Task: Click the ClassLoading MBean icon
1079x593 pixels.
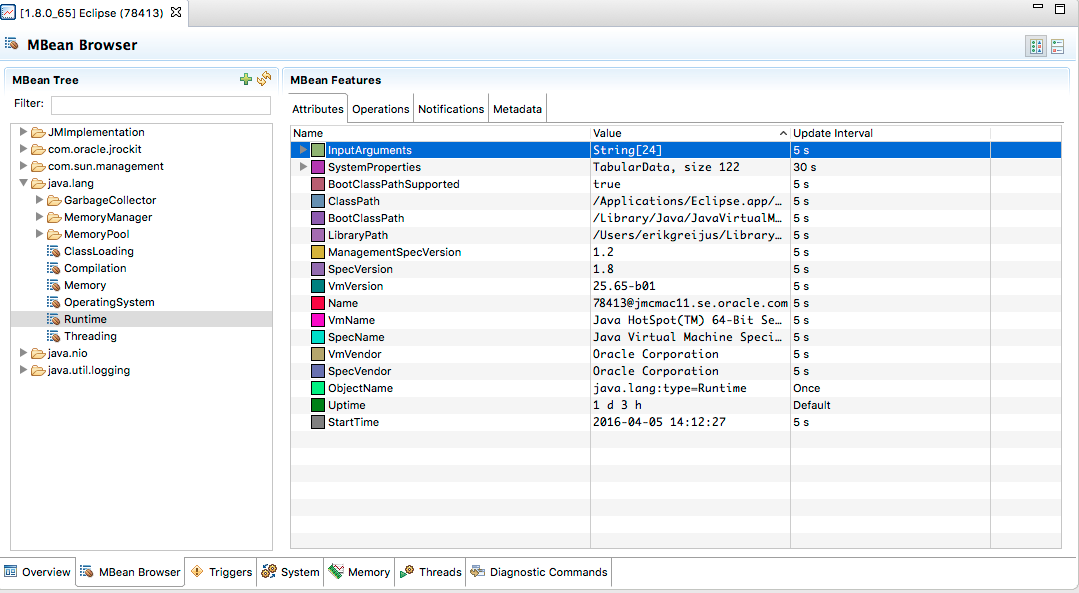Action: pos(53,251)
